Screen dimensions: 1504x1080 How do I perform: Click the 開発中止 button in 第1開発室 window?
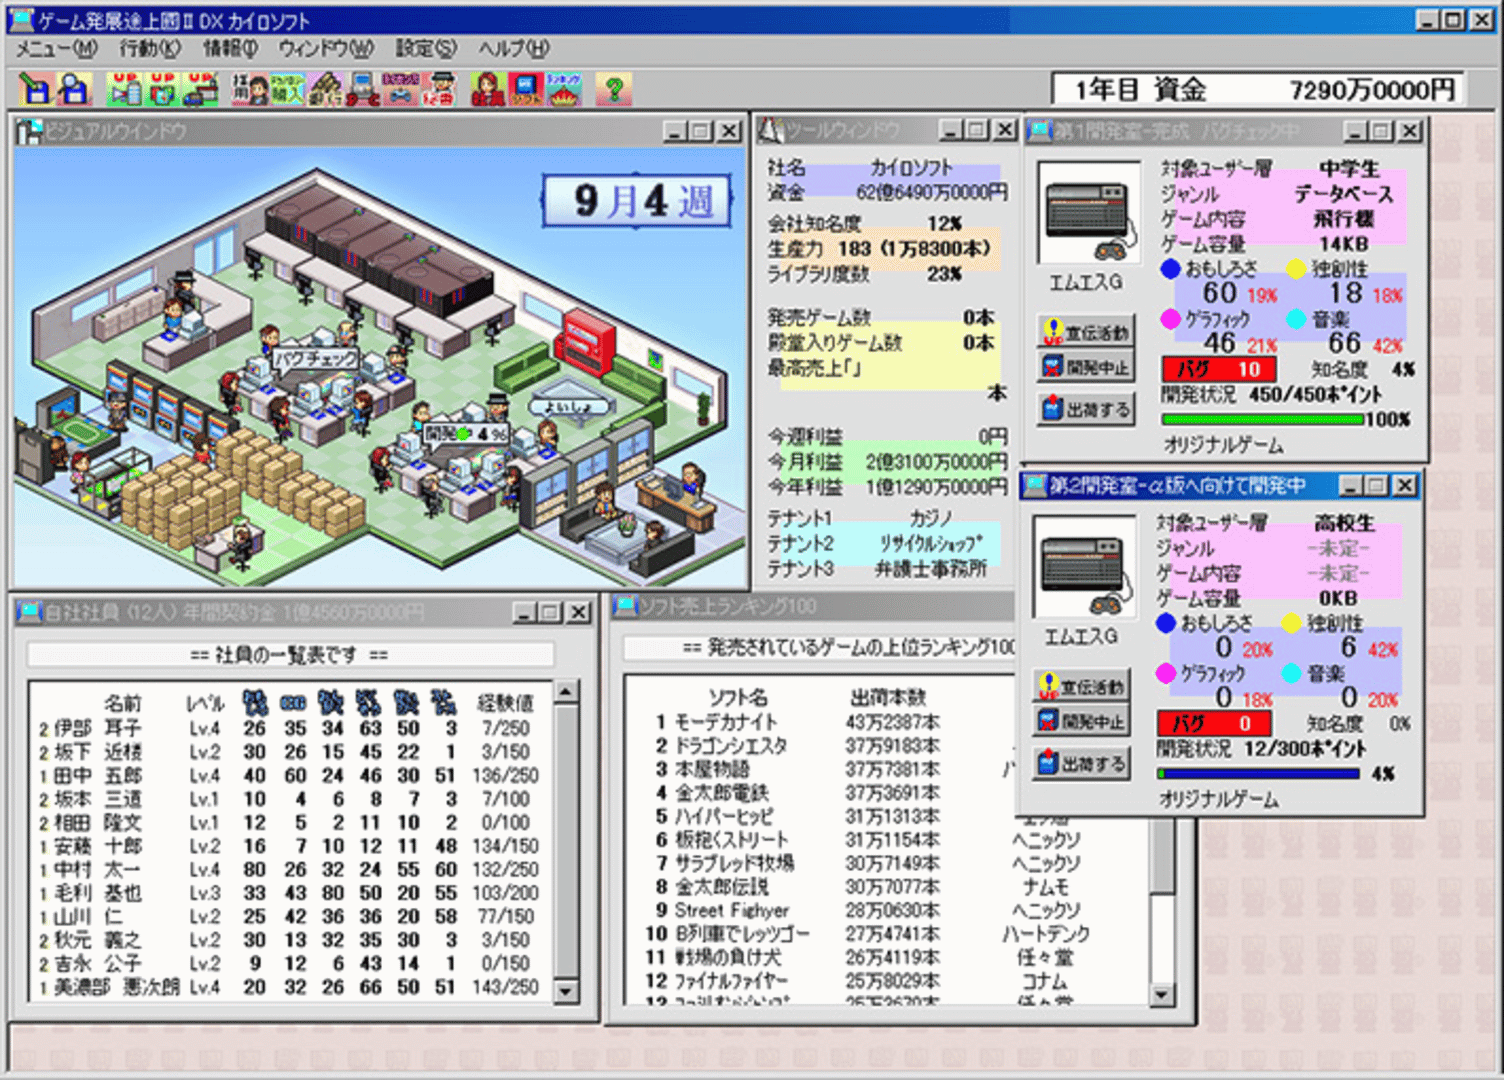1086,367
